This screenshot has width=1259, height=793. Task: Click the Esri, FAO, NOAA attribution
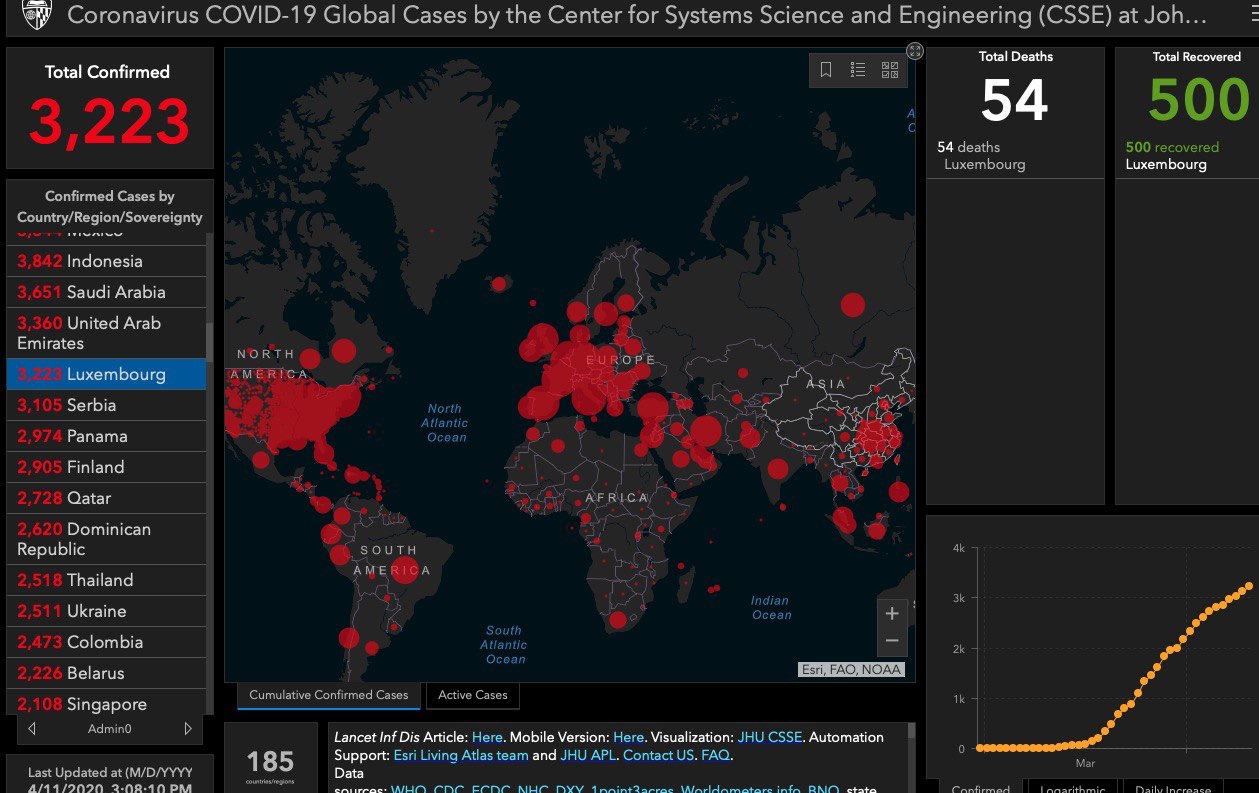852,670
